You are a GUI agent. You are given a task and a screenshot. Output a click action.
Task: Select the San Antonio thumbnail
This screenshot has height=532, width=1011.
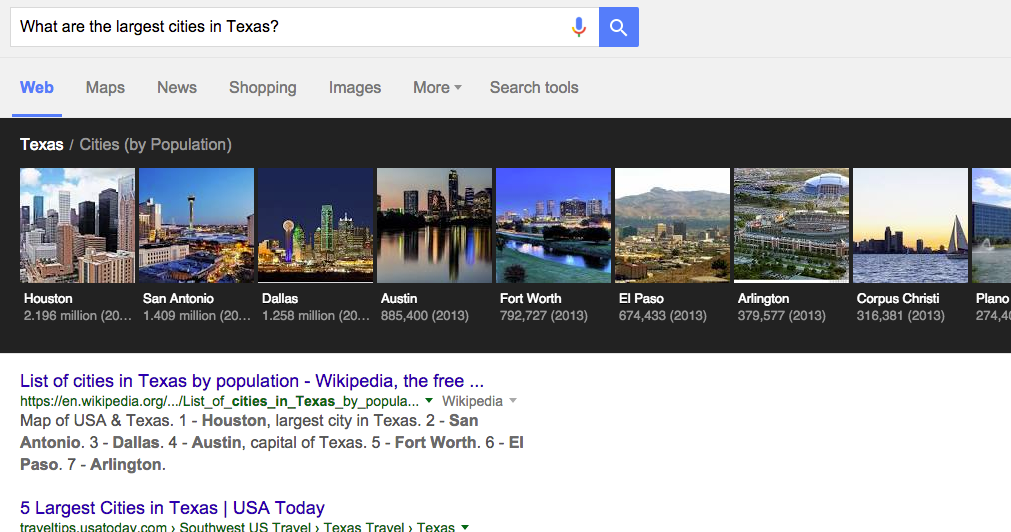click(197, 226)
